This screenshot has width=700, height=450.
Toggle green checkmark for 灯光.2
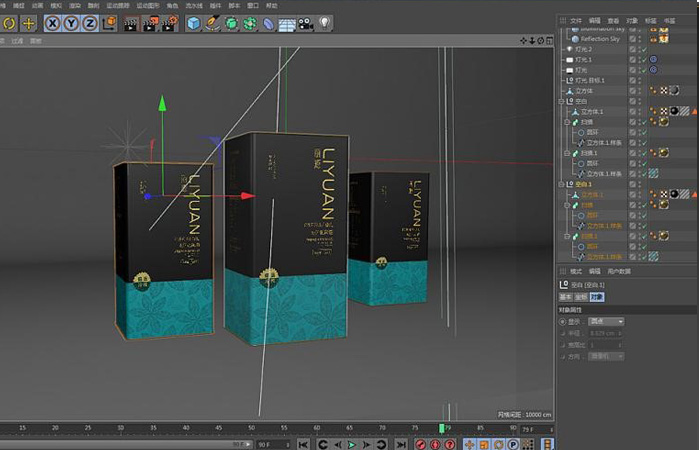[642, 49]
